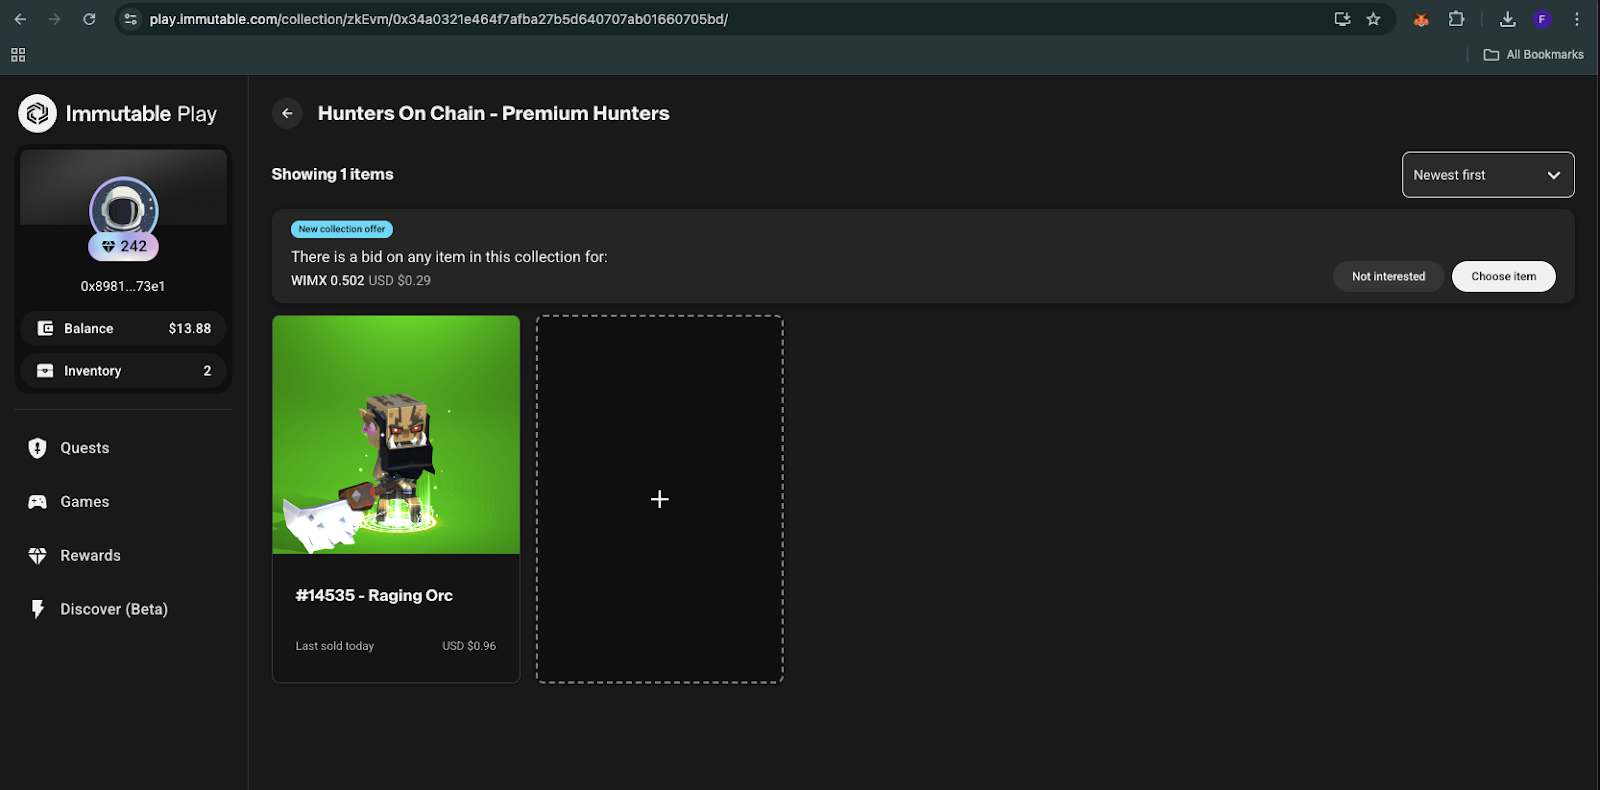1600x790 pixels.
Task: Open browser downloads
Action: click(x=1508, y=19)
